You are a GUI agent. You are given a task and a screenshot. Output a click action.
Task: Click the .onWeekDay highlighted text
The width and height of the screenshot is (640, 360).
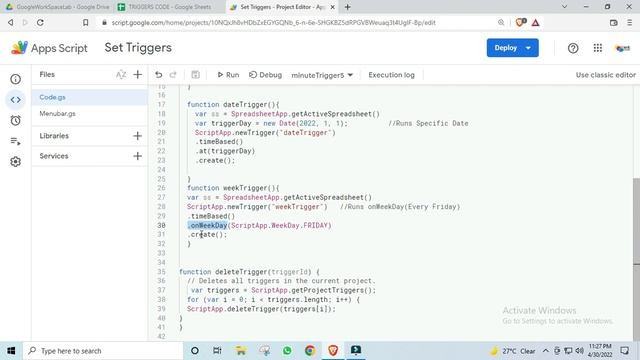click(207, 225)
